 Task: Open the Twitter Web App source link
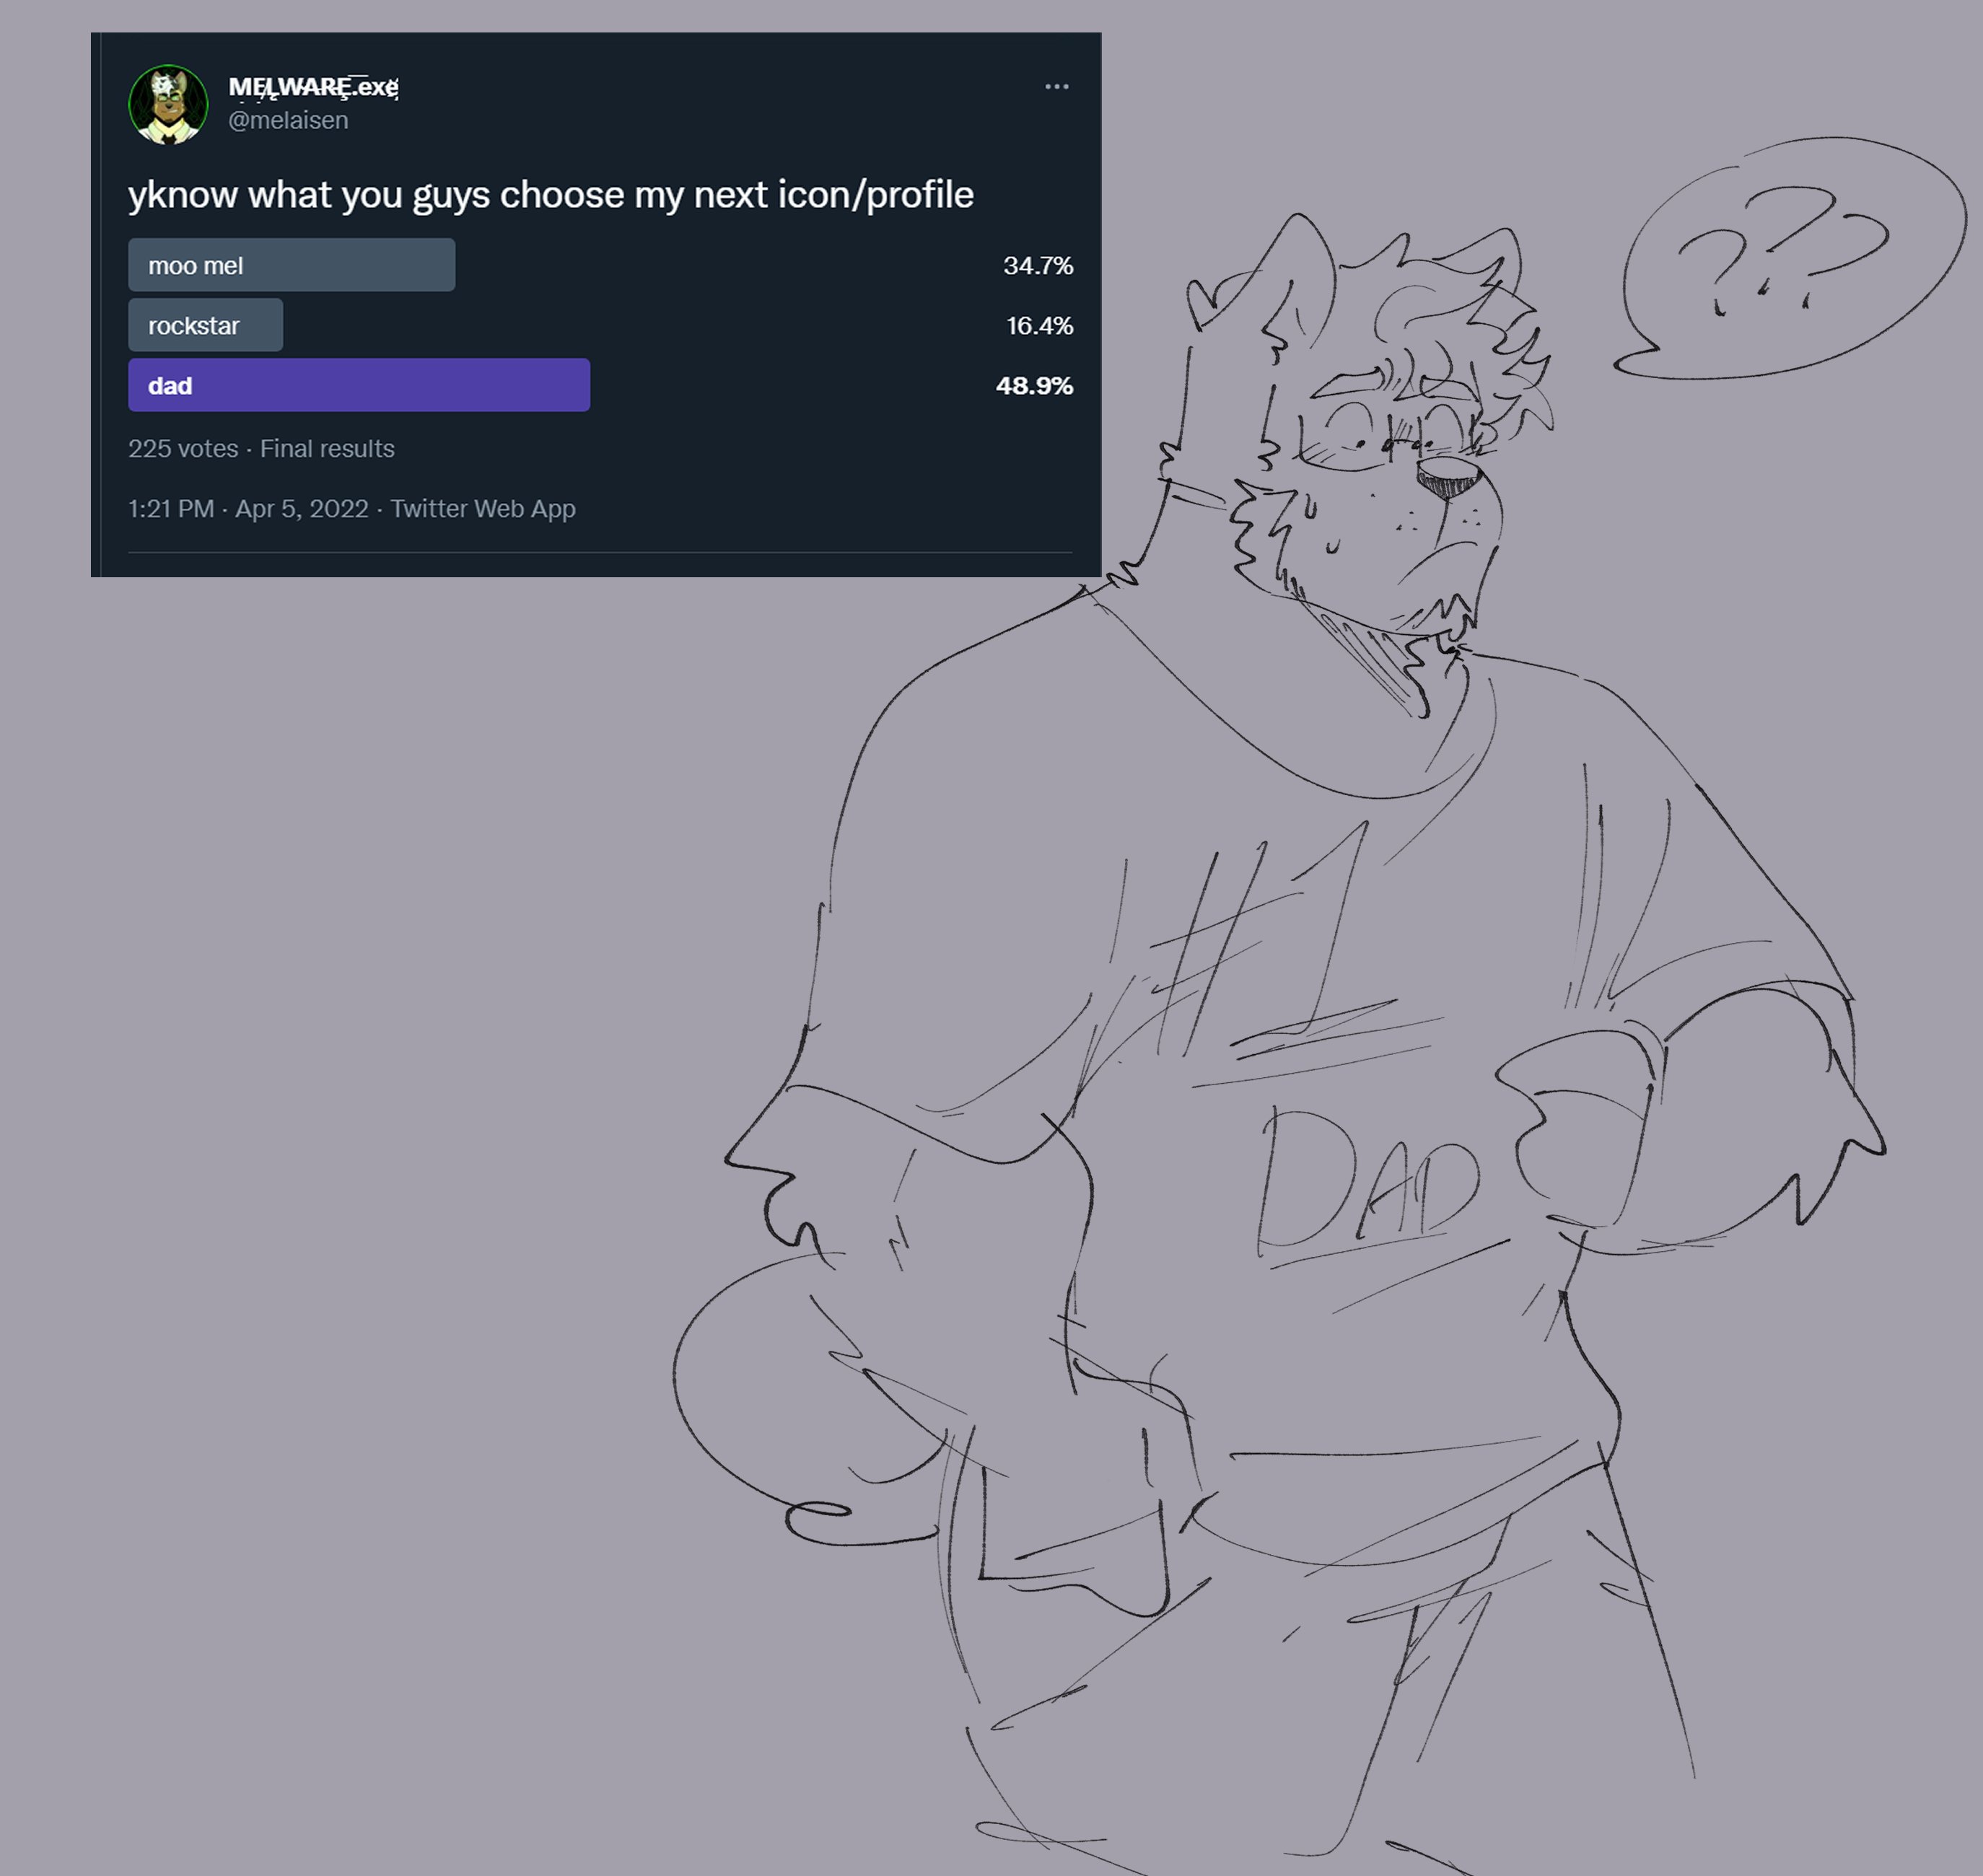click(x=483, y=509)
